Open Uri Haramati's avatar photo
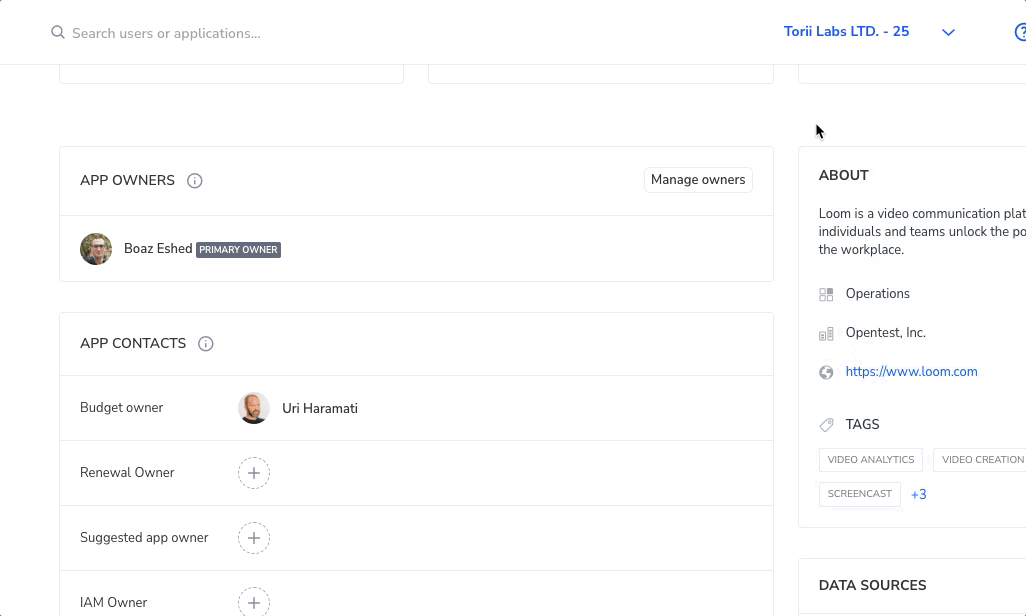Viewport: 1026px width, 616px height. point(254,408)
